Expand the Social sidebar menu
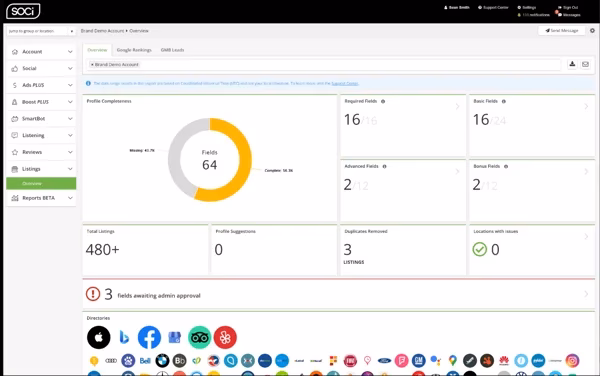The image size is (600, 376). (41, 68)
